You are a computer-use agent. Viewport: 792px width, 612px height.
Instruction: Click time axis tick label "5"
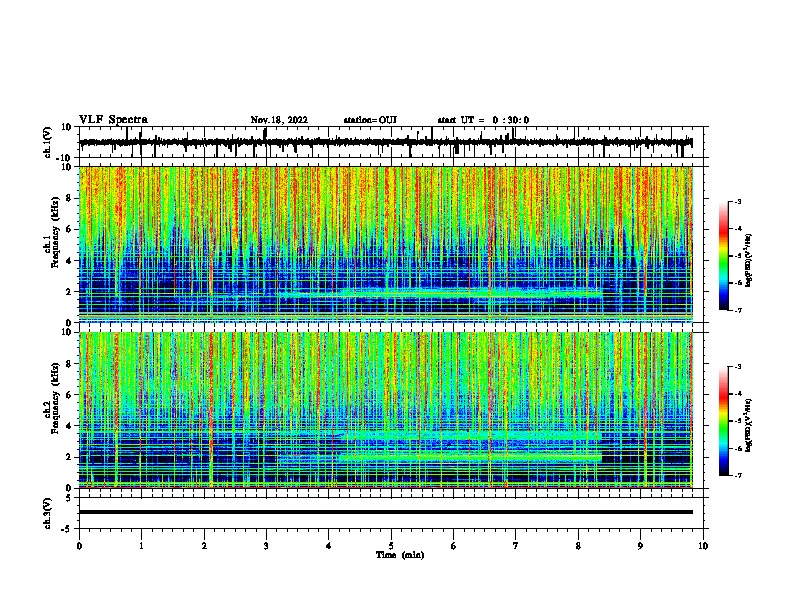(x=391, y=546)
